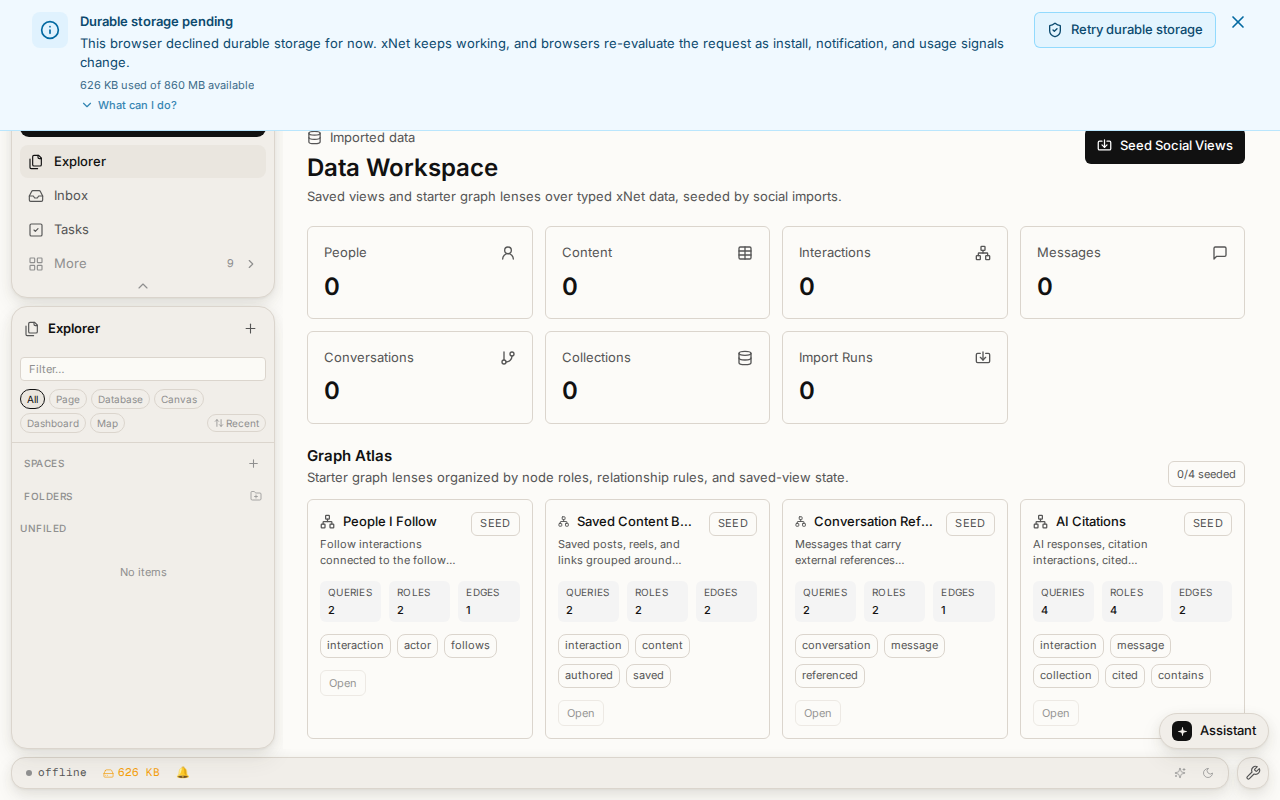Click the 'actor' tag on People I Follow
The height and width of the screenshot is (800, 1280).
click(x=418, y=646)
